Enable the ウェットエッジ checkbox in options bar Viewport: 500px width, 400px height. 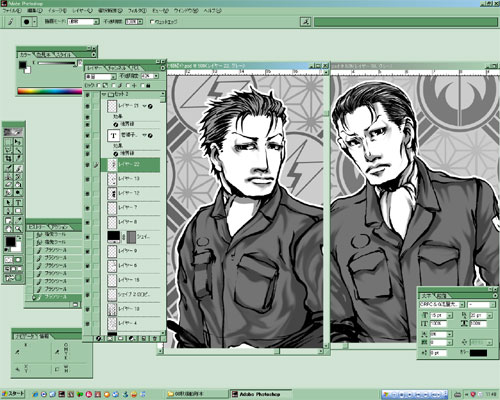tap(152, 22)
